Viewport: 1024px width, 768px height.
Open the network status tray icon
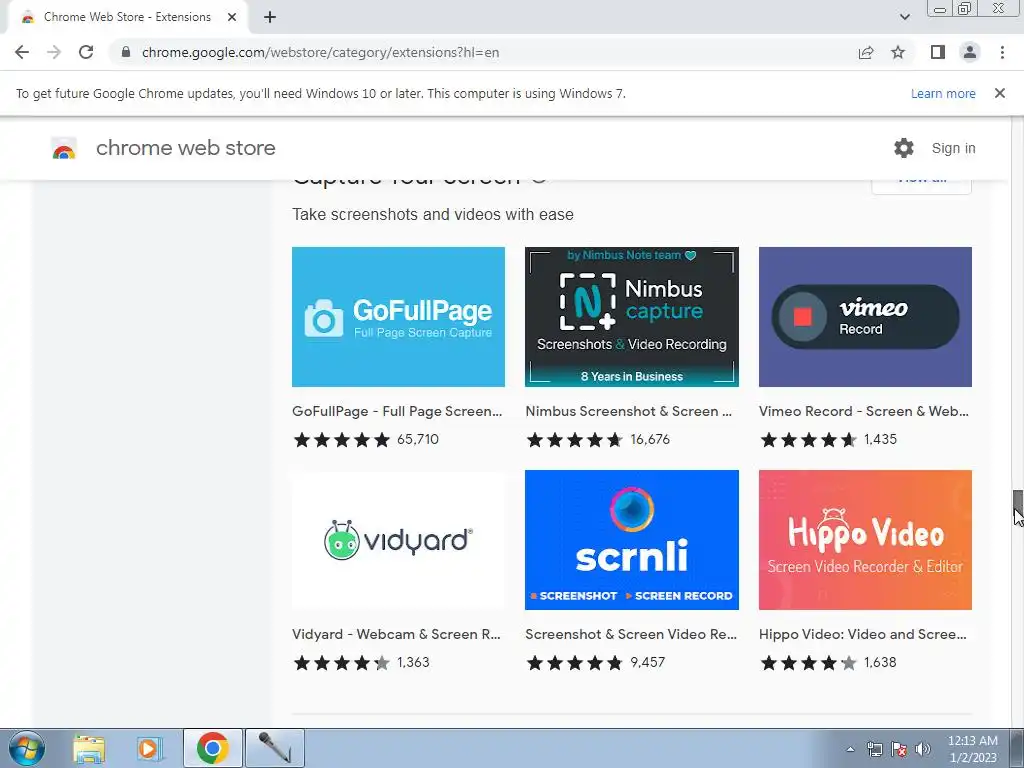[874, 749]
